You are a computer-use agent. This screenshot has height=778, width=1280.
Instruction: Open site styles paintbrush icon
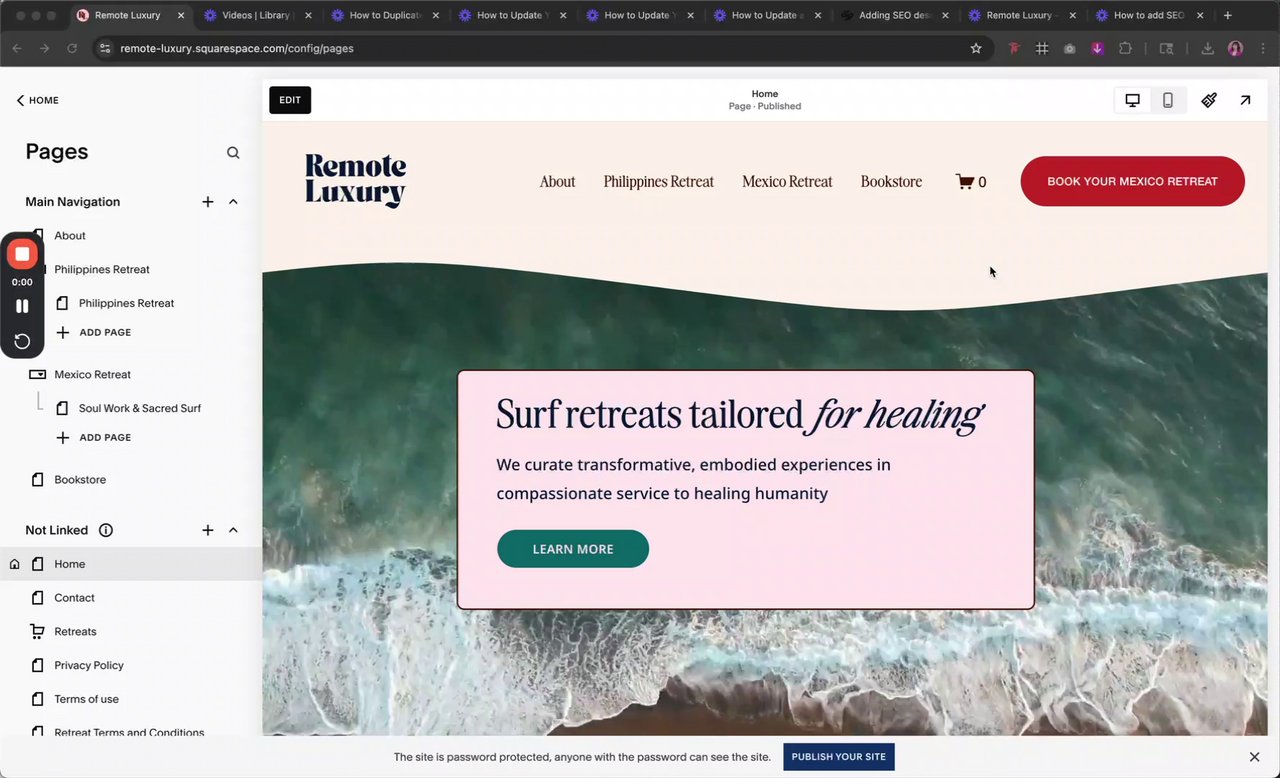[x=1209, y=100]
